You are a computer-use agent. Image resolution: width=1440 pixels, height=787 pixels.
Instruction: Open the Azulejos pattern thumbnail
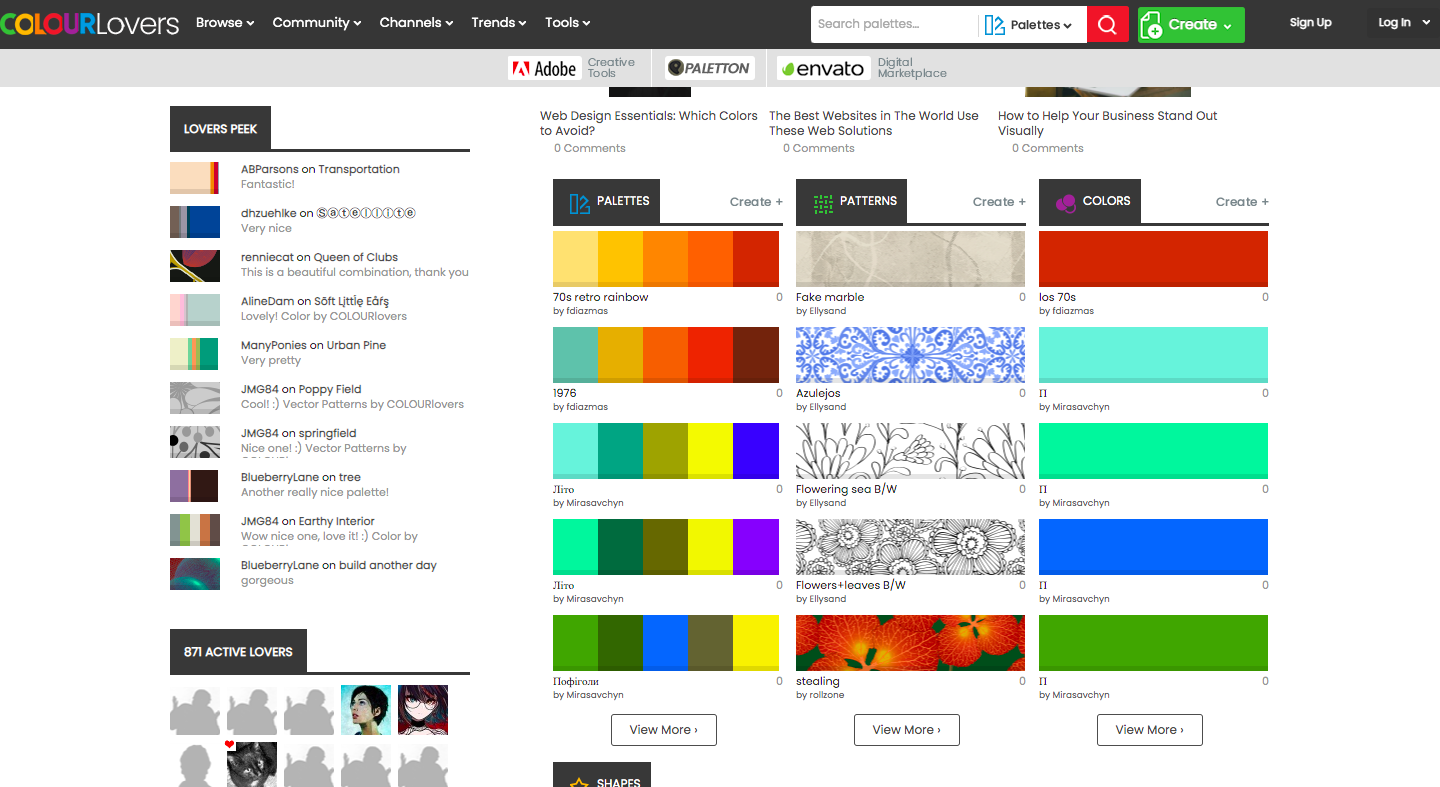pyautogui.click(x=910, y=355)
